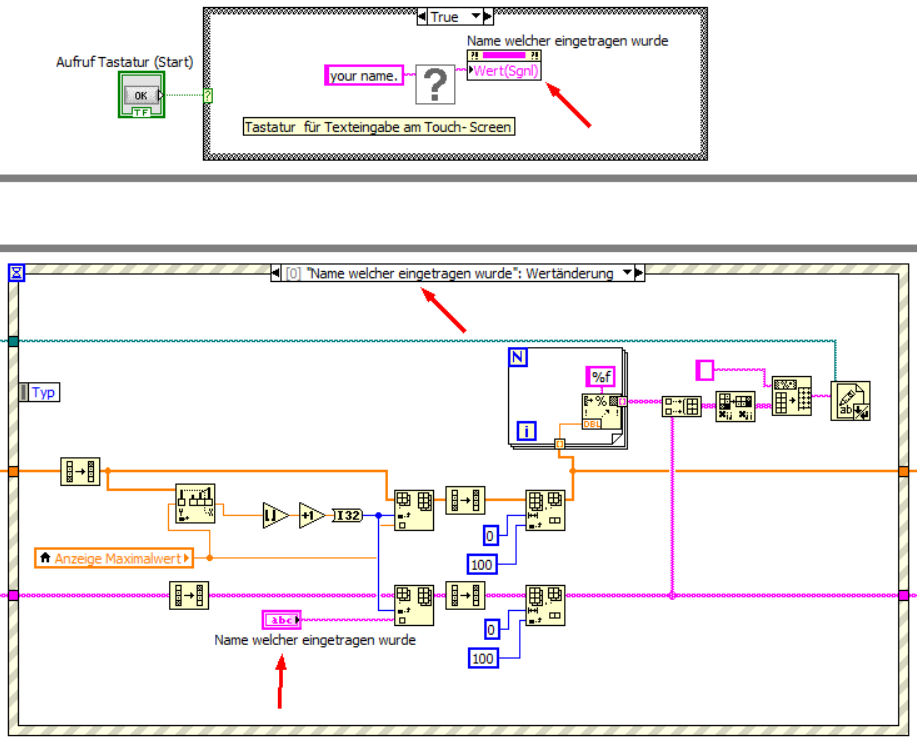The width and height of the screenshot is (917, 745).
Task: Select the array node between pink insert and subset
Action: (465, 595)
